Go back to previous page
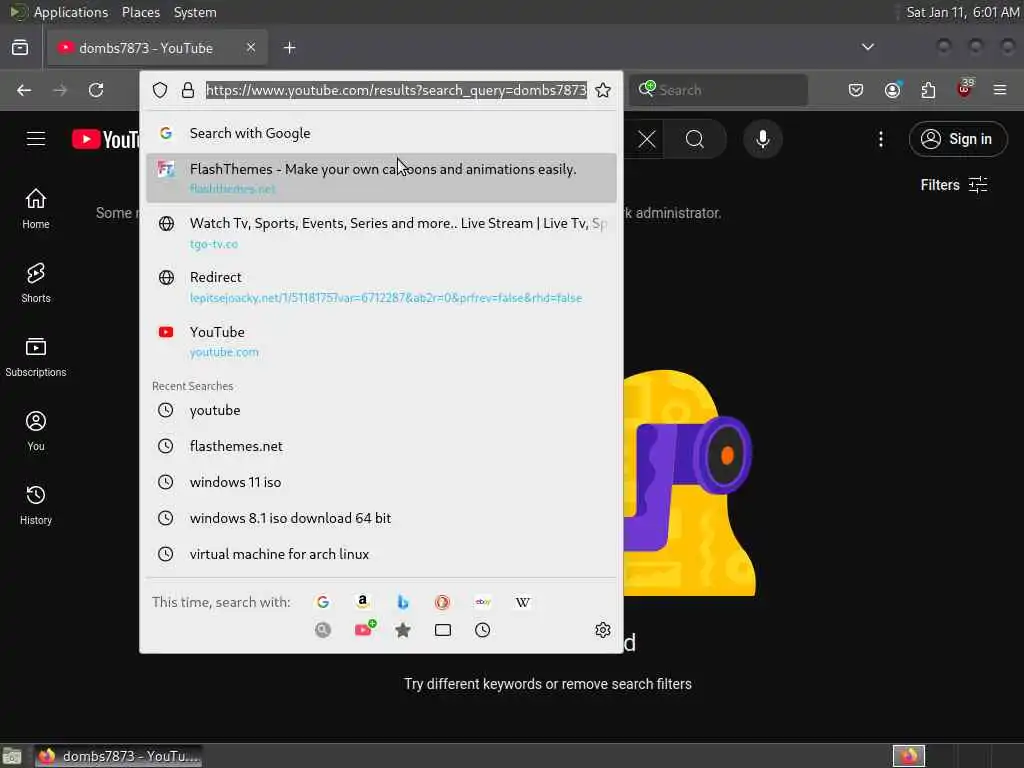This screenshot has height=768, width=1024. click(24, 90)
